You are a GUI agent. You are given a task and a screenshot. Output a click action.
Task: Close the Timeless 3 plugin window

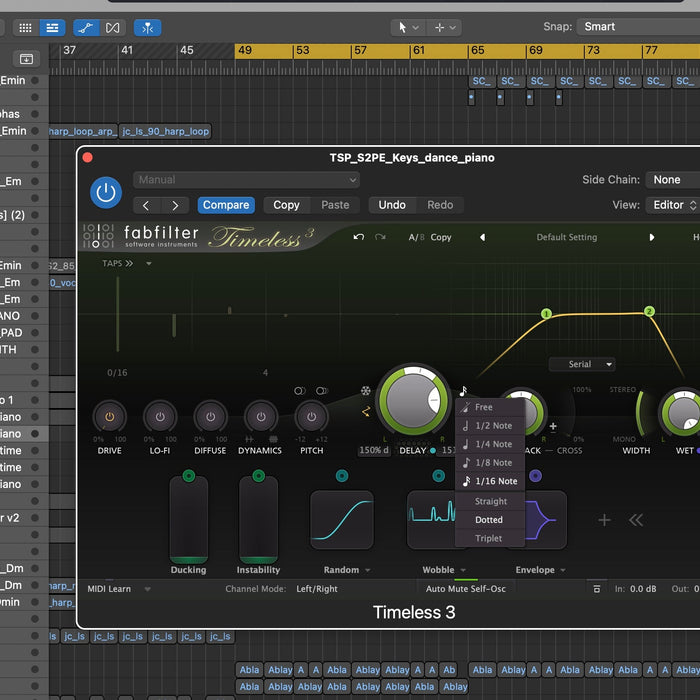click(x=88, y=158)
